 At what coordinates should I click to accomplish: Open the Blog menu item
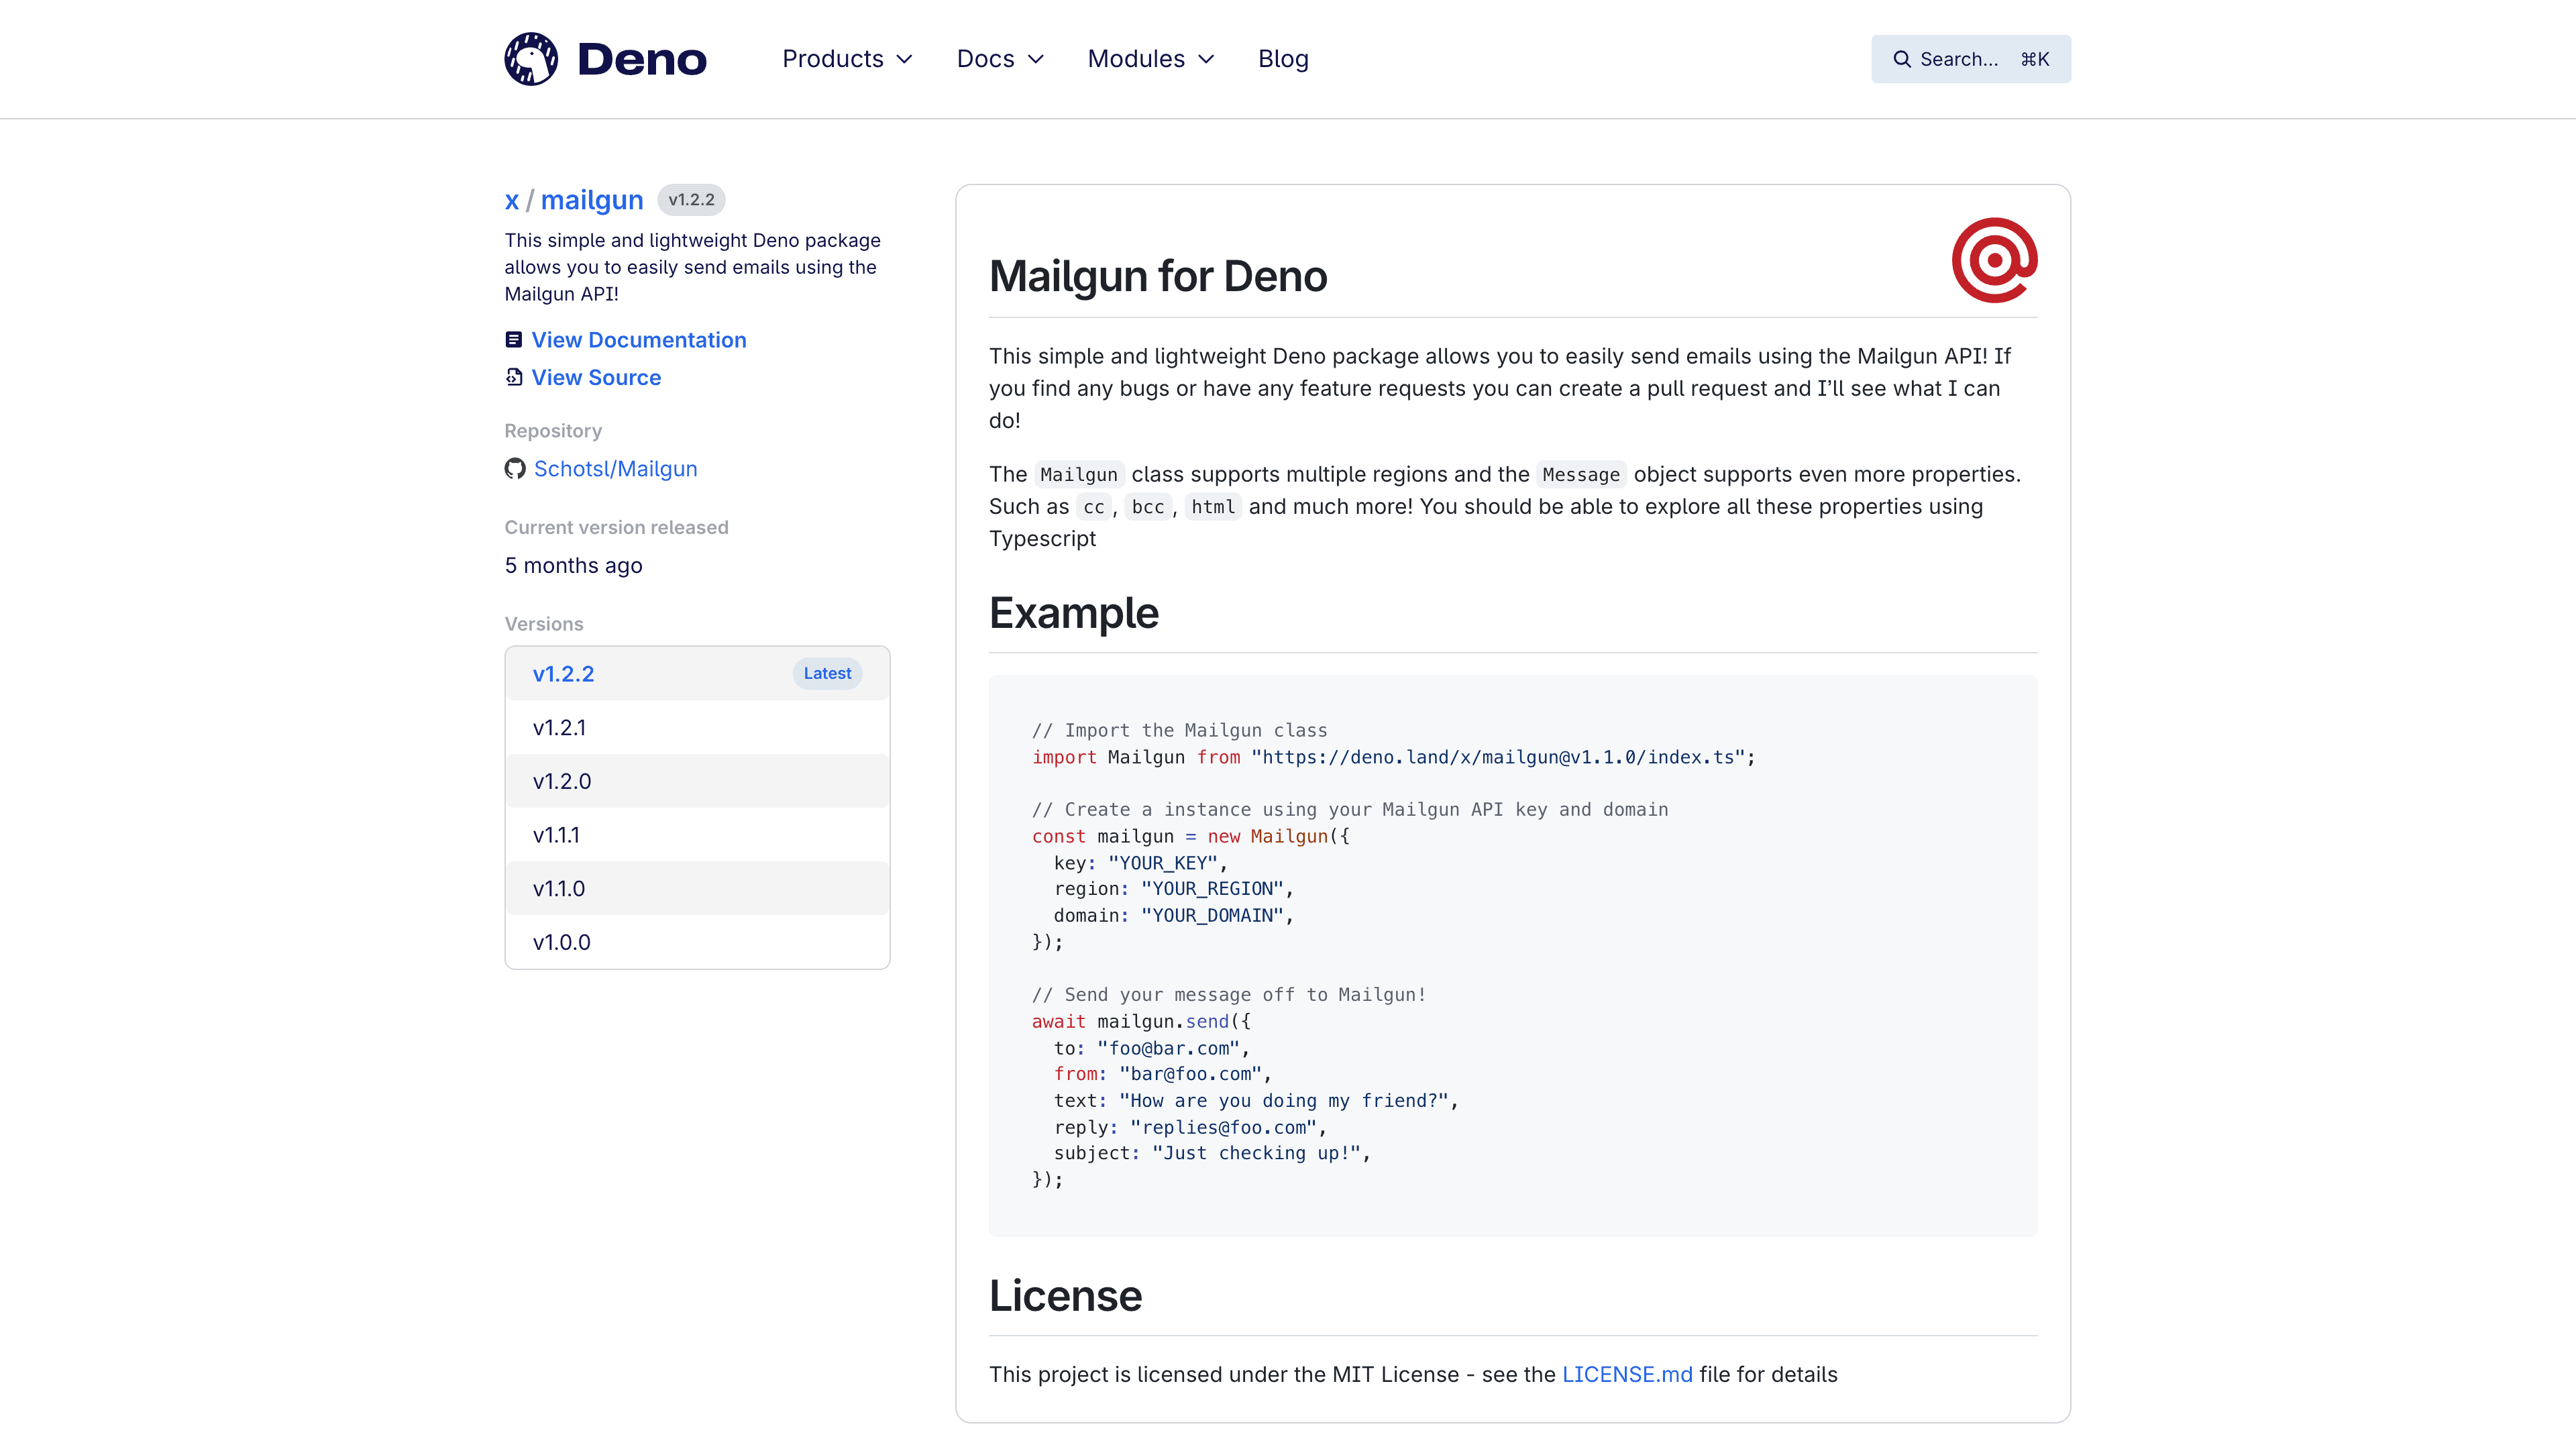pos(1283,58)
